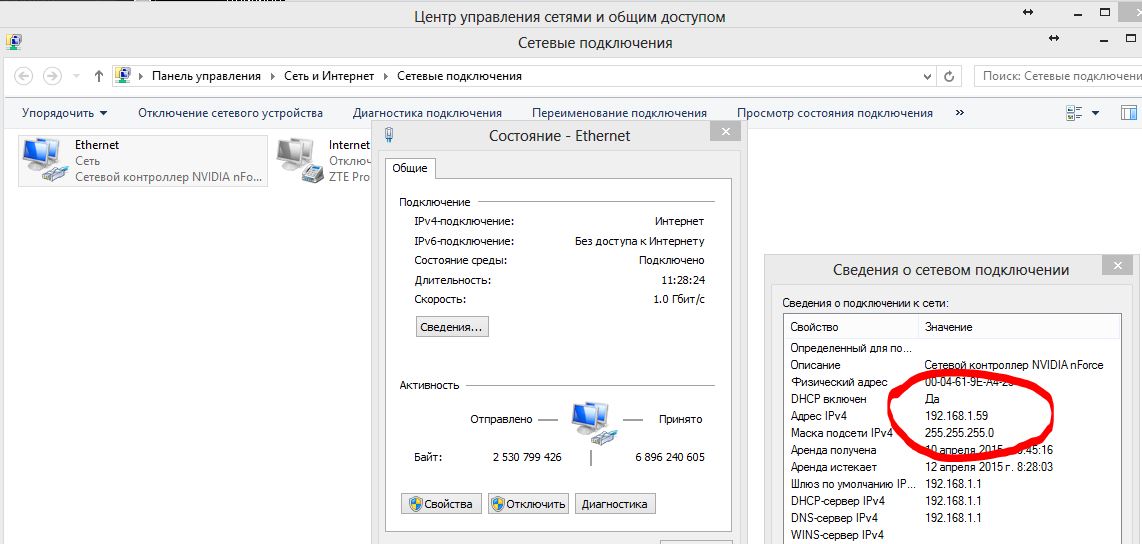Click the network icon in the address bar
This screenshot has height=544, width=1142.
tap(123, 76)
